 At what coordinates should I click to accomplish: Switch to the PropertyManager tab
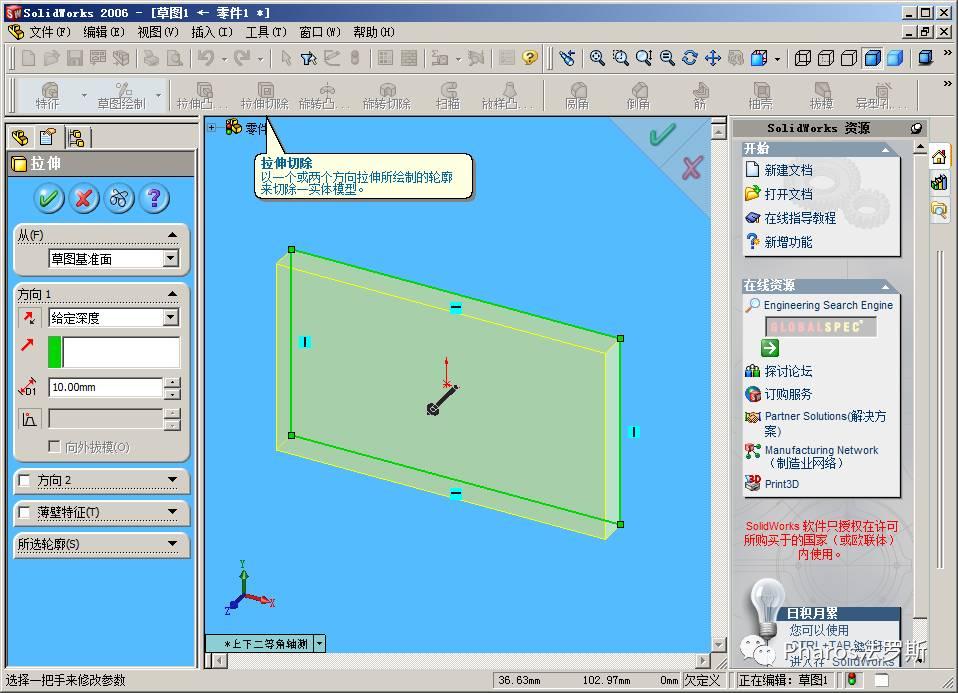click(x=48, y=138)
